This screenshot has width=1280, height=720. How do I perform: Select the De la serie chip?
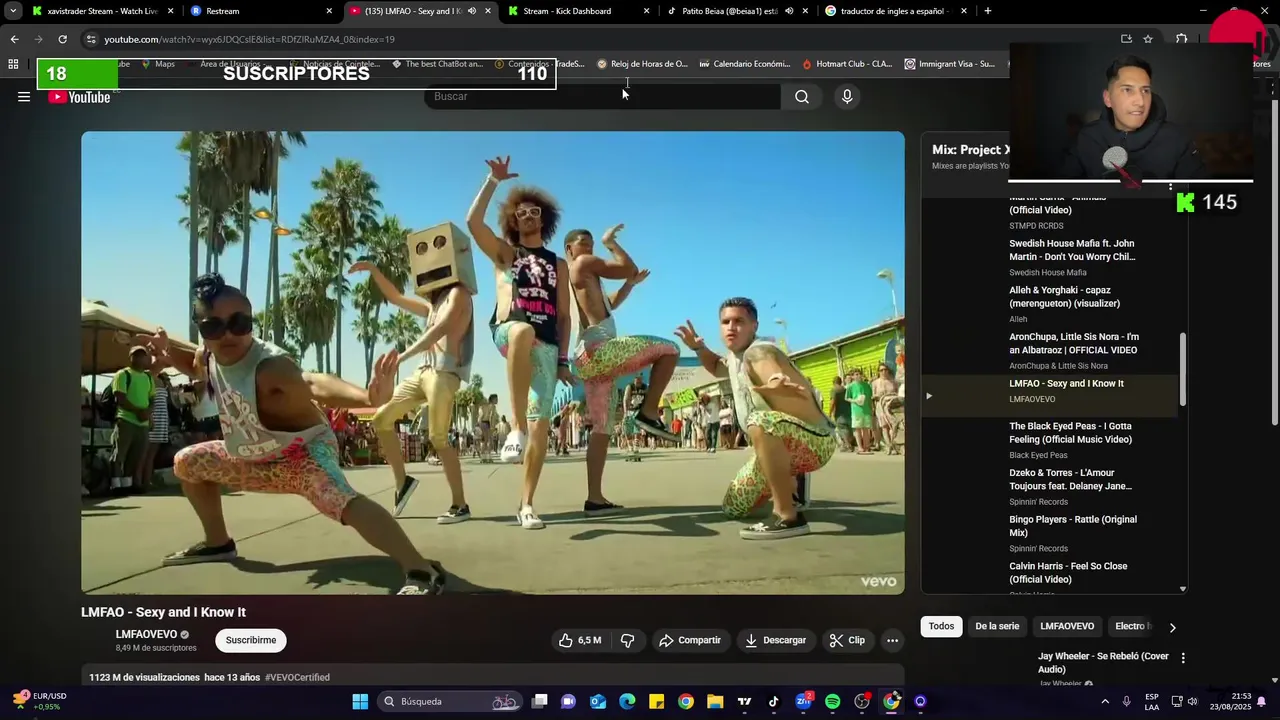pyautogui.click(x=997, y=626)
